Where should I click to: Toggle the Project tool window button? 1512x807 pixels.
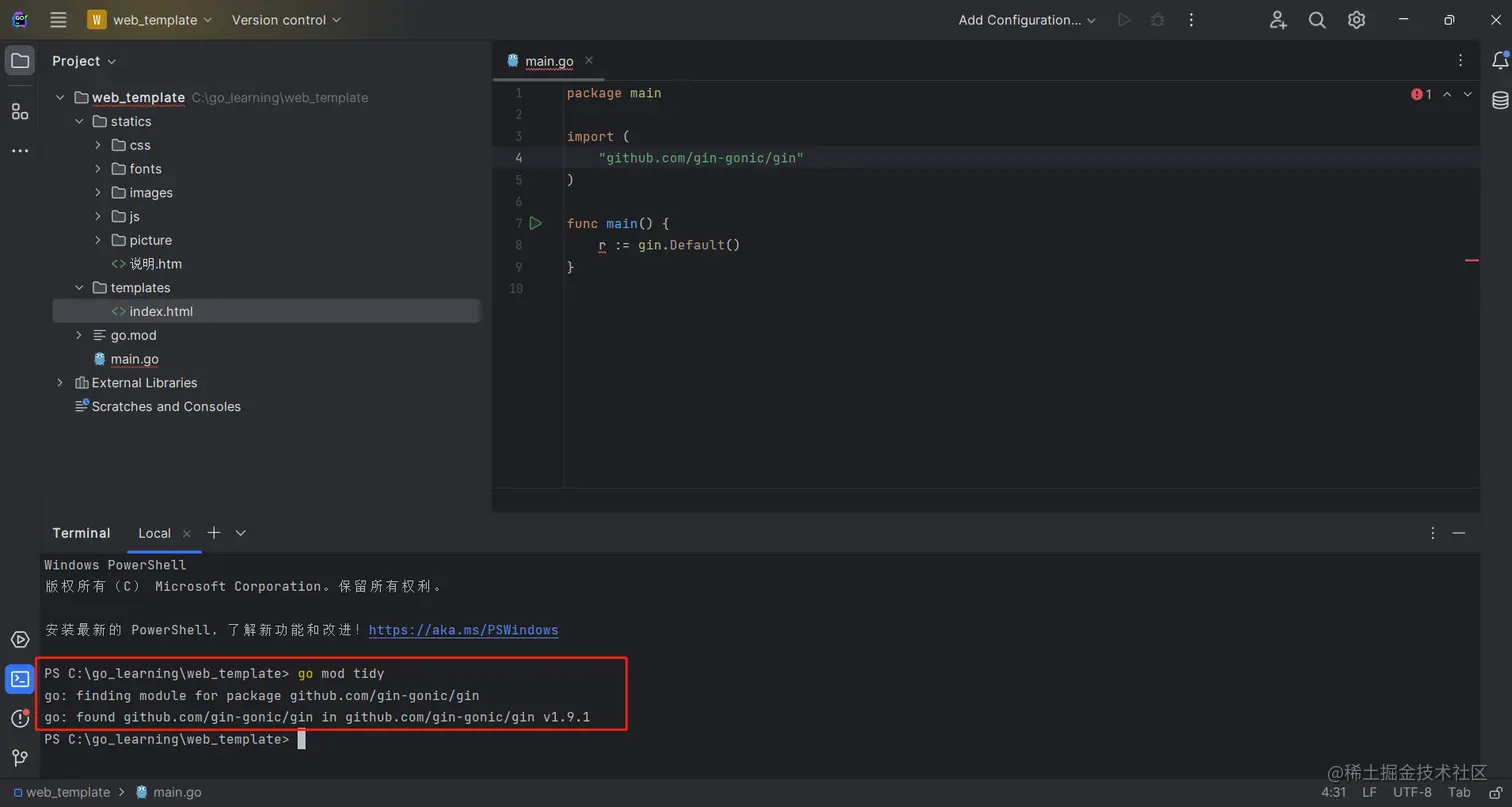(20, 61)
